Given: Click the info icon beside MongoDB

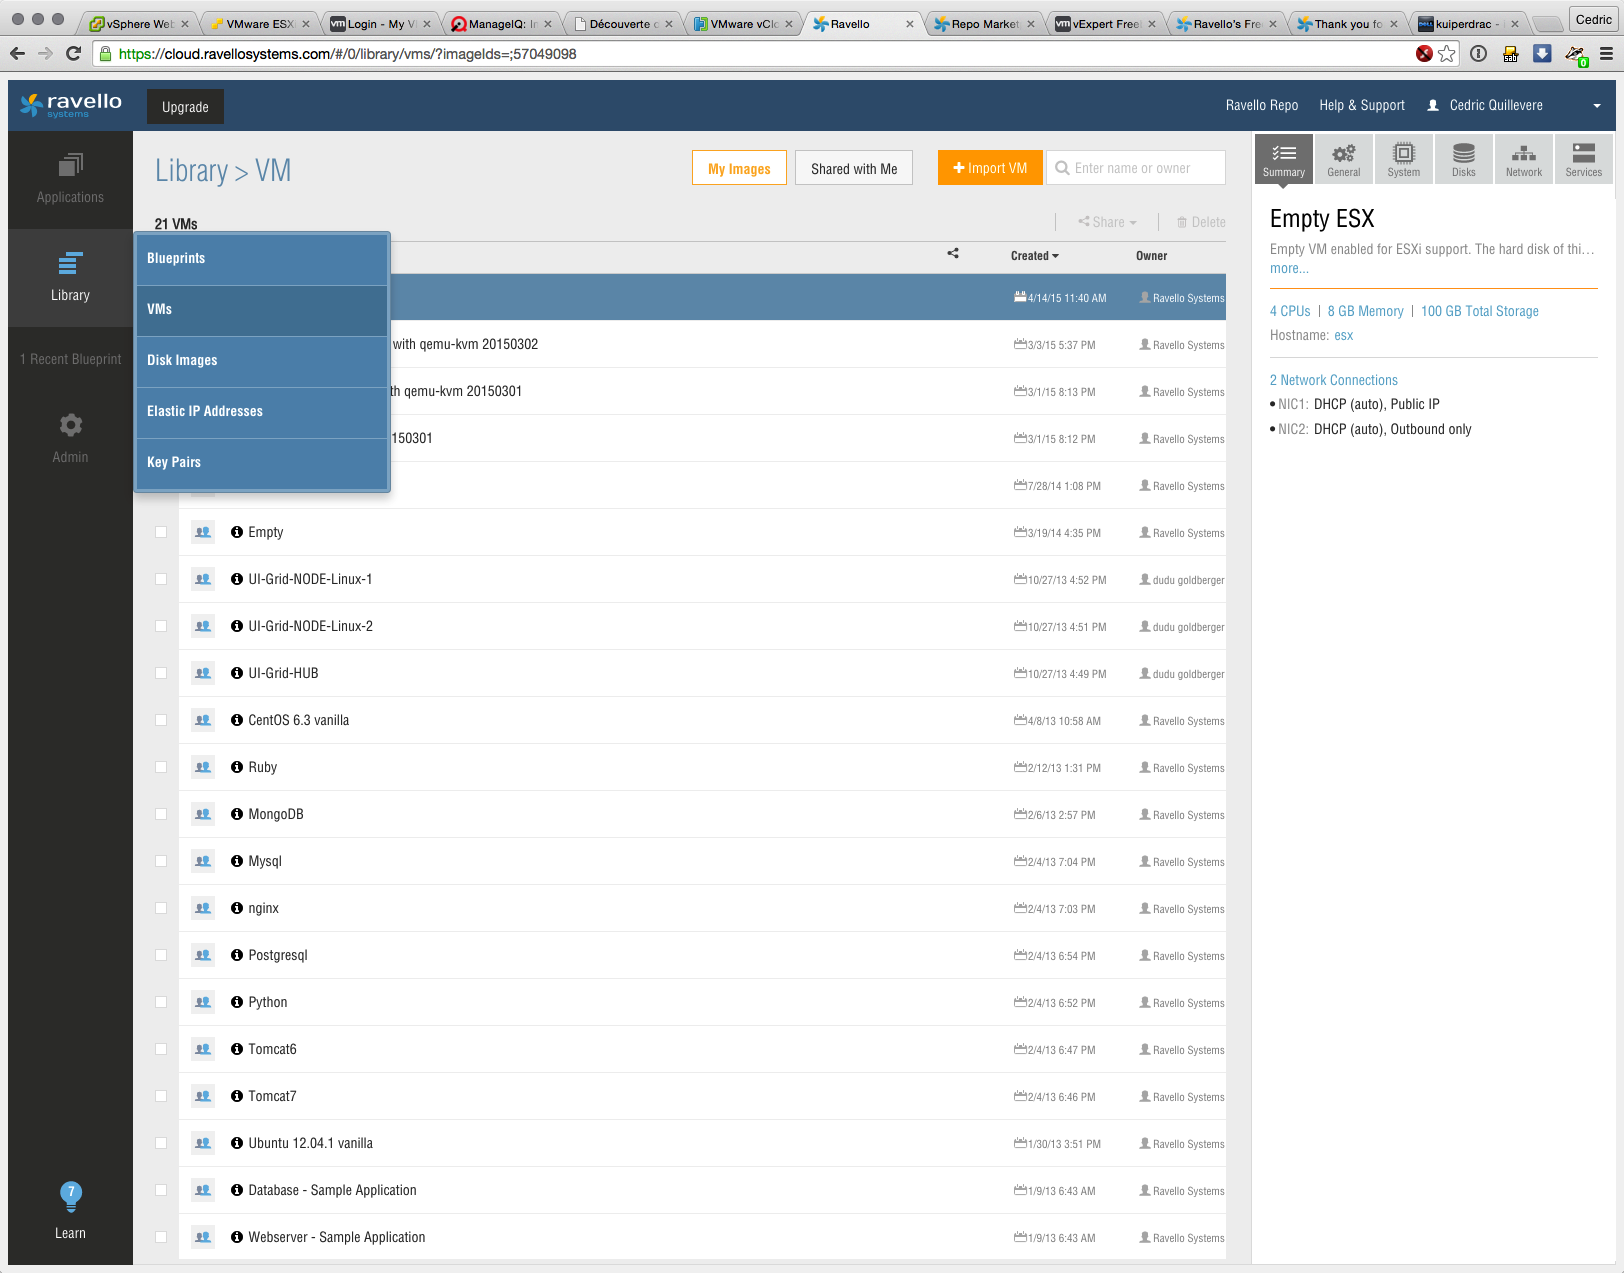Looking at the screenshot, I should point(237,814).
